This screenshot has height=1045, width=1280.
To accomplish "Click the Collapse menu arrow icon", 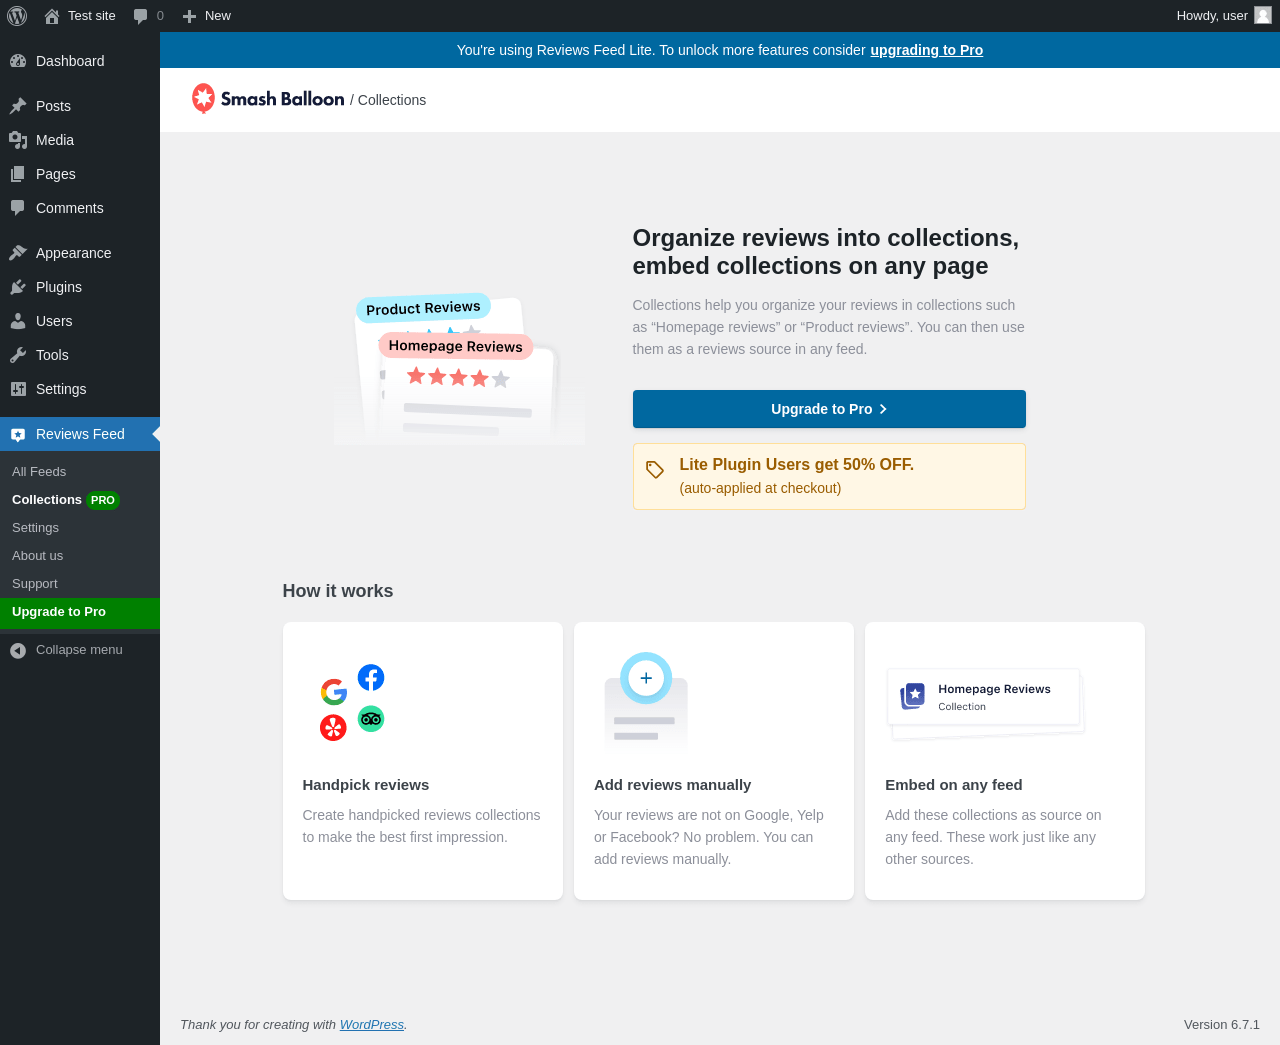I will coord(18,651).
